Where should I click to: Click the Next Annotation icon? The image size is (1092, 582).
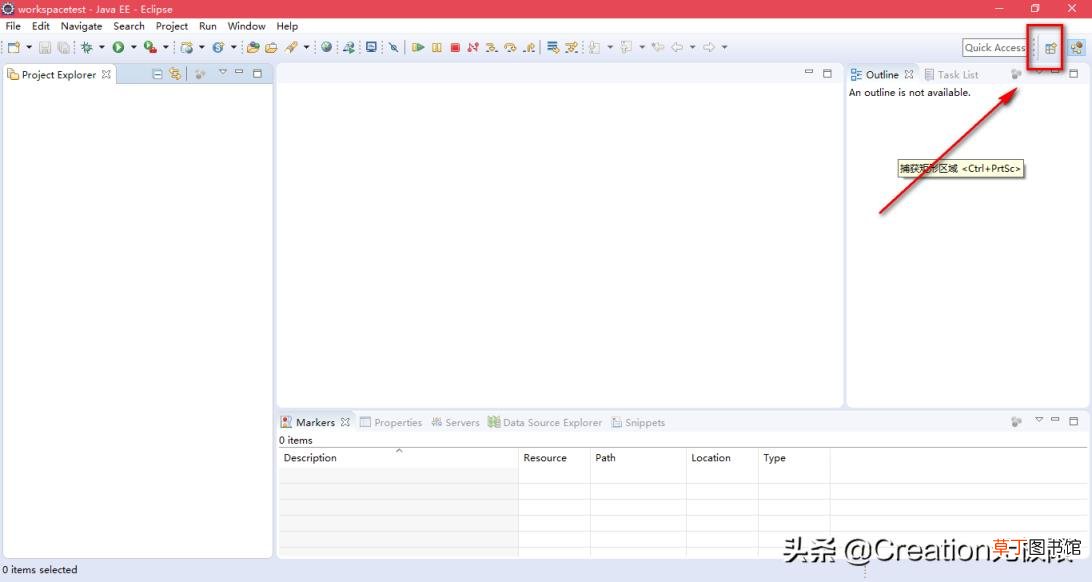595,47
